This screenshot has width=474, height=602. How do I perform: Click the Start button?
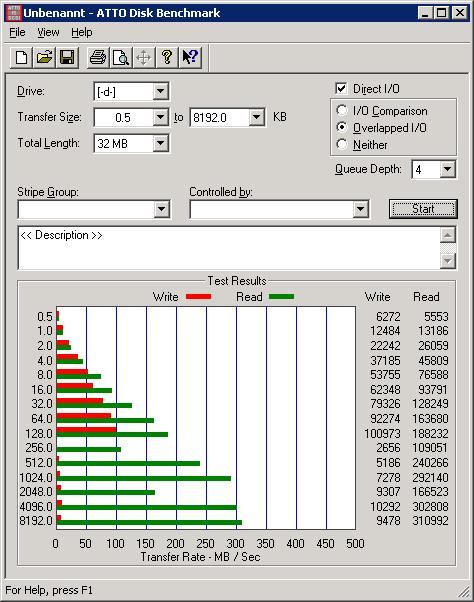click(x=423, y=209)
